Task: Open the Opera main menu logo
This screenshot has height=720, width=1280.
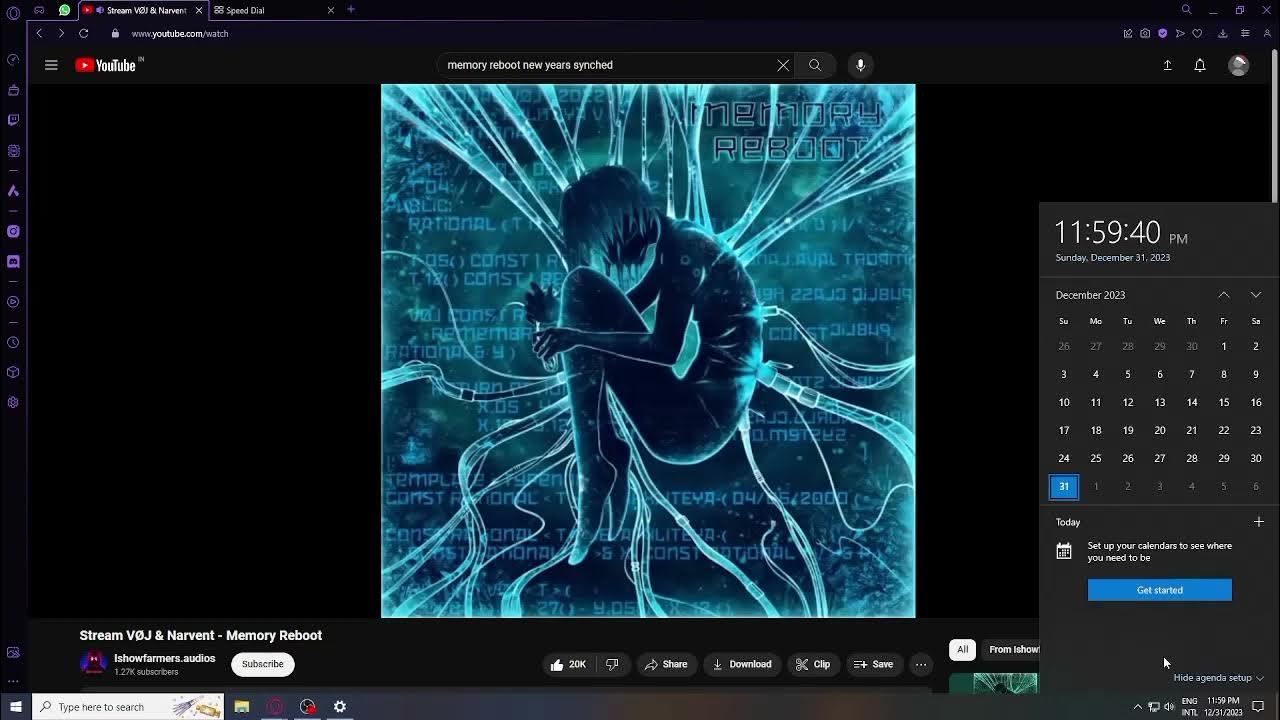Action: tap(13, 13)
